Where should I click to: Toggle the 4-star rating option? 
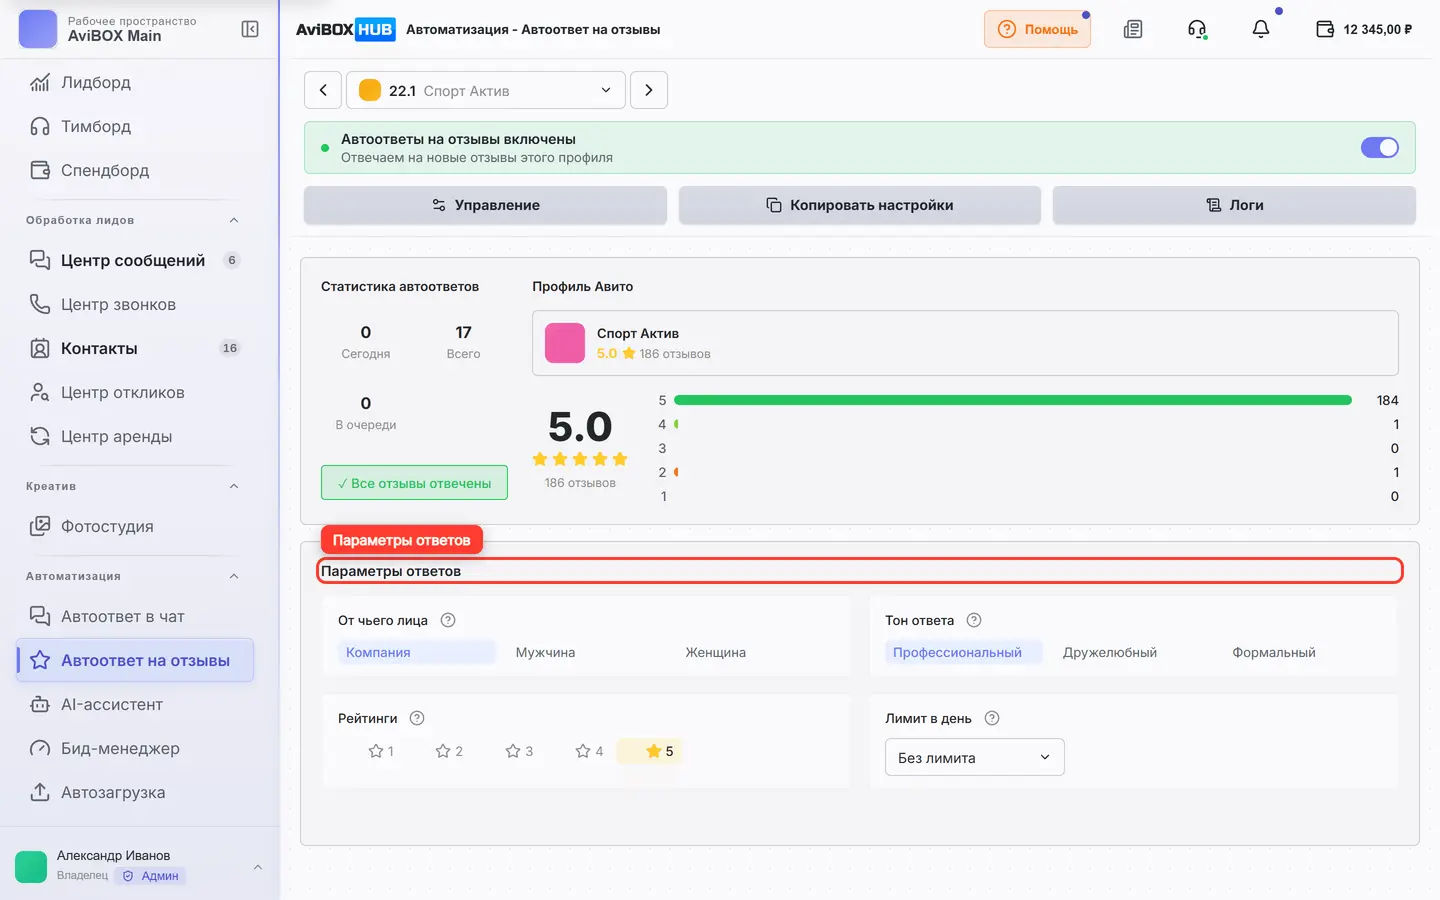pyautogui.click(x=589, y=751)
